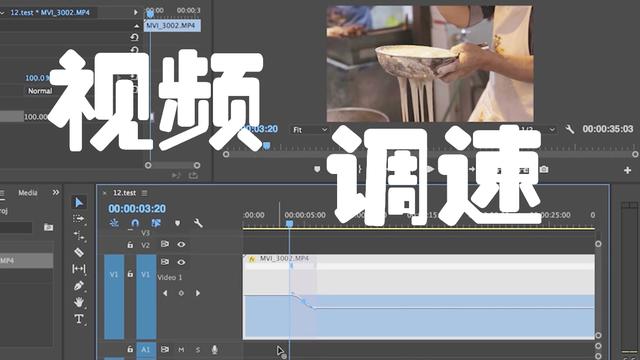The height and width of the screenshot is (360, 640).
Task: Reset the first effect parameter
Action: tap(134, 37)
